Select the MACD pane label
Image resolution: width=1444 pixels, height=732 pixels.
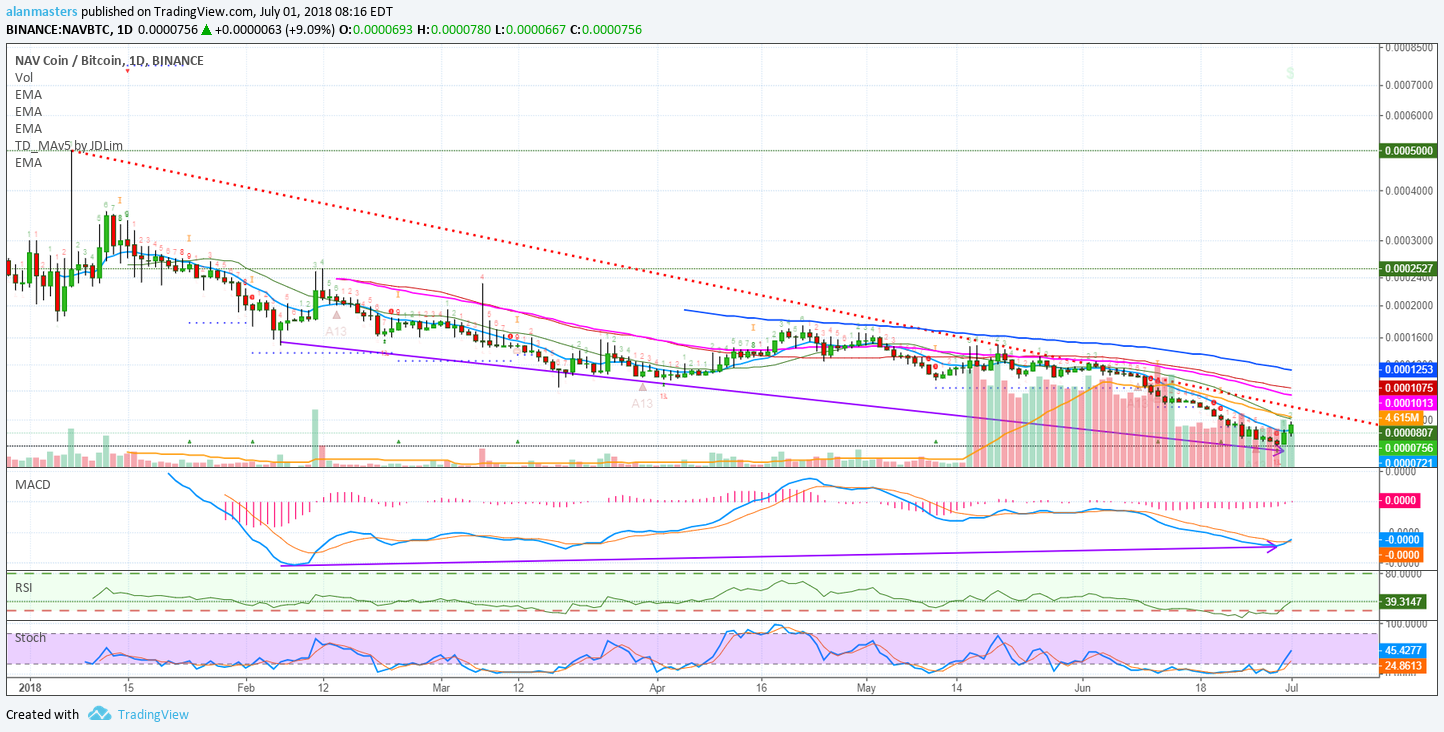pos(32,485)
